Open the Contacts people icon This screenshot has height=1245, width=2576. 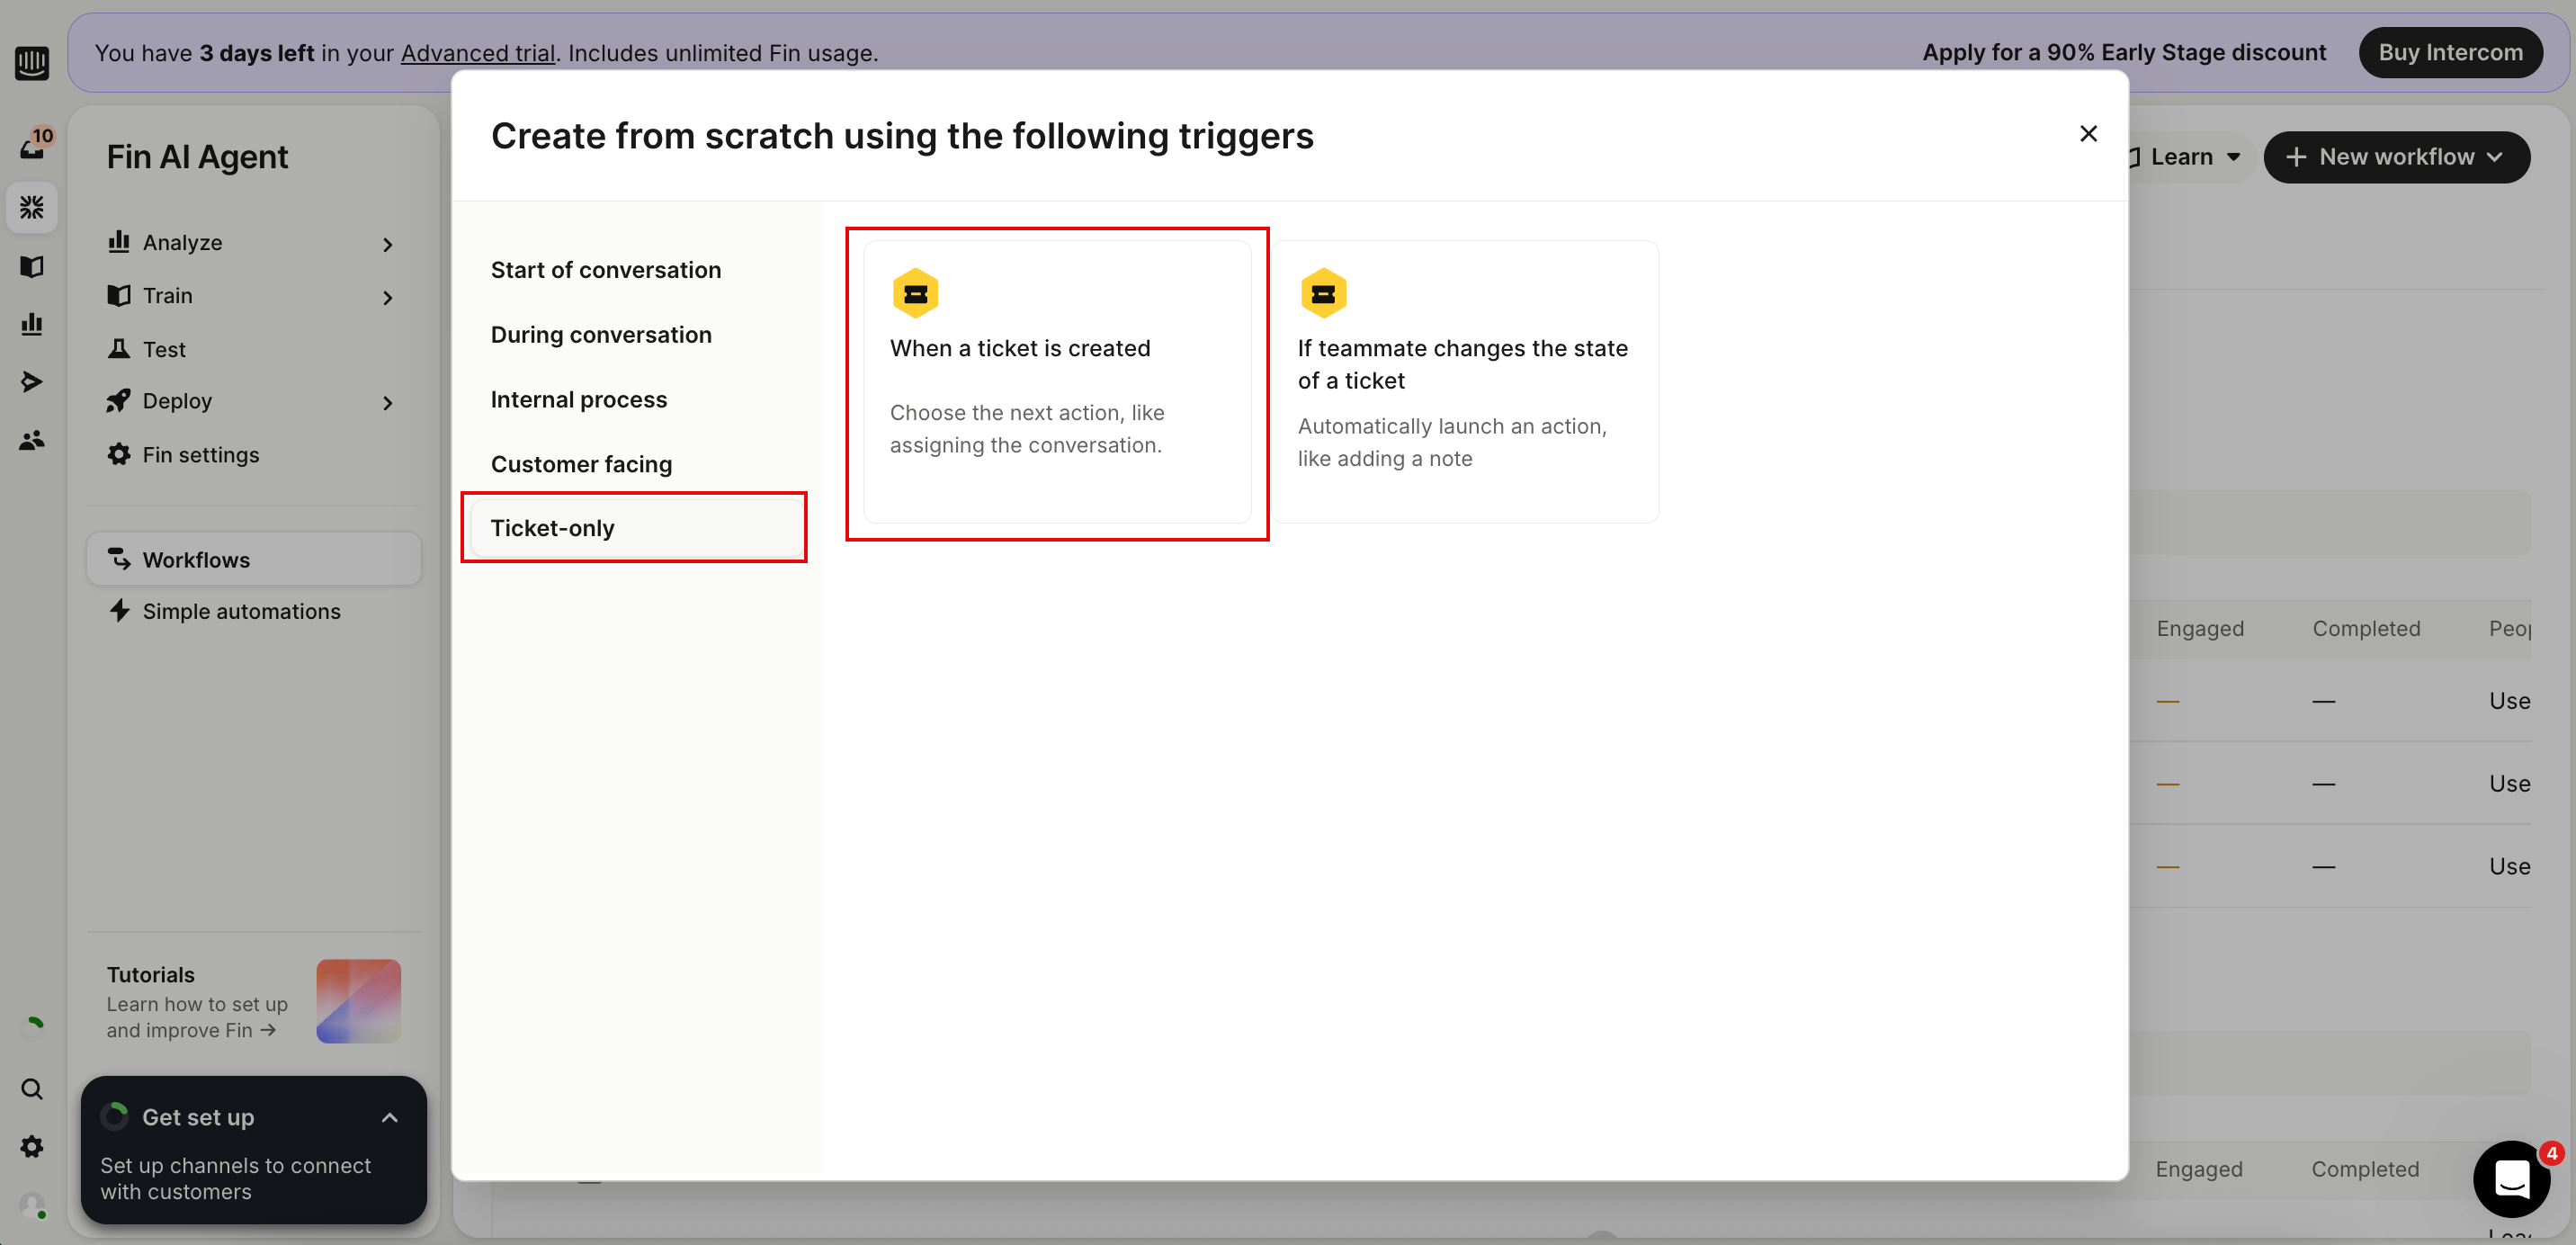tap(32, 440)
